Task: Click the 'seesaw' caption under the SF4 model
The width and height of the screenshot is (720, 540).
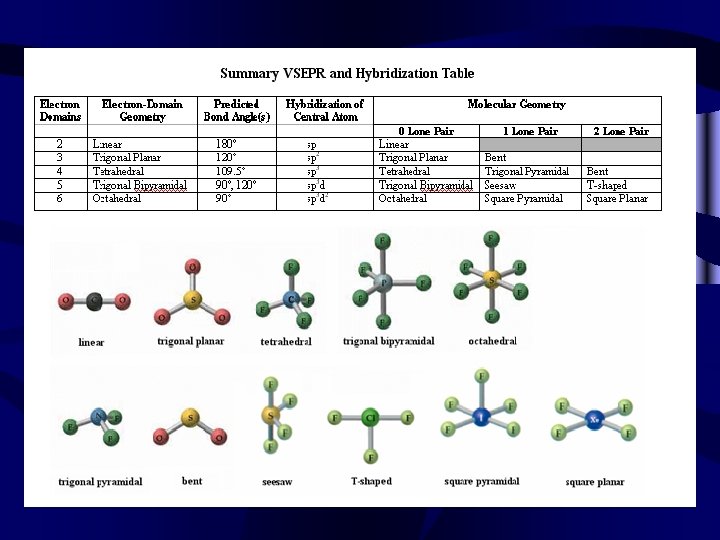Action: 277,482
